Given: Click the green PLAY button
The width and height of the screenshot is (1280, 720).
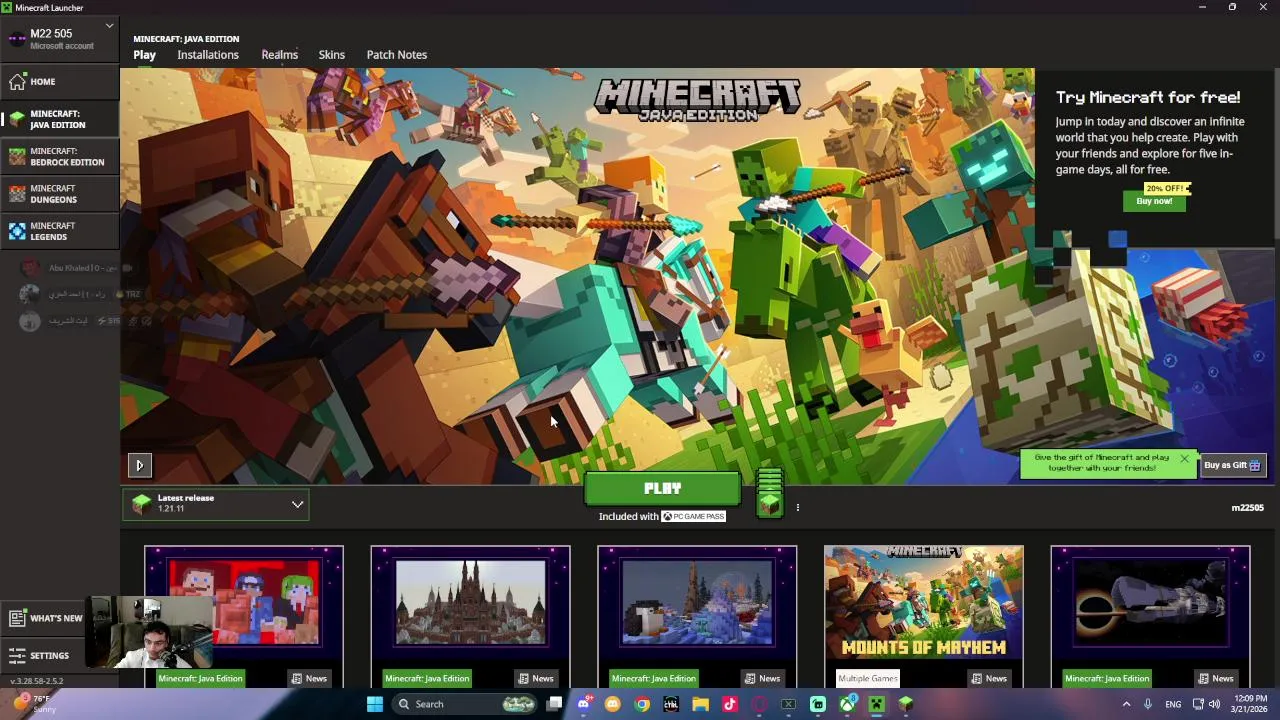Looking at the screenshot, I should click(x=662, y=489).
